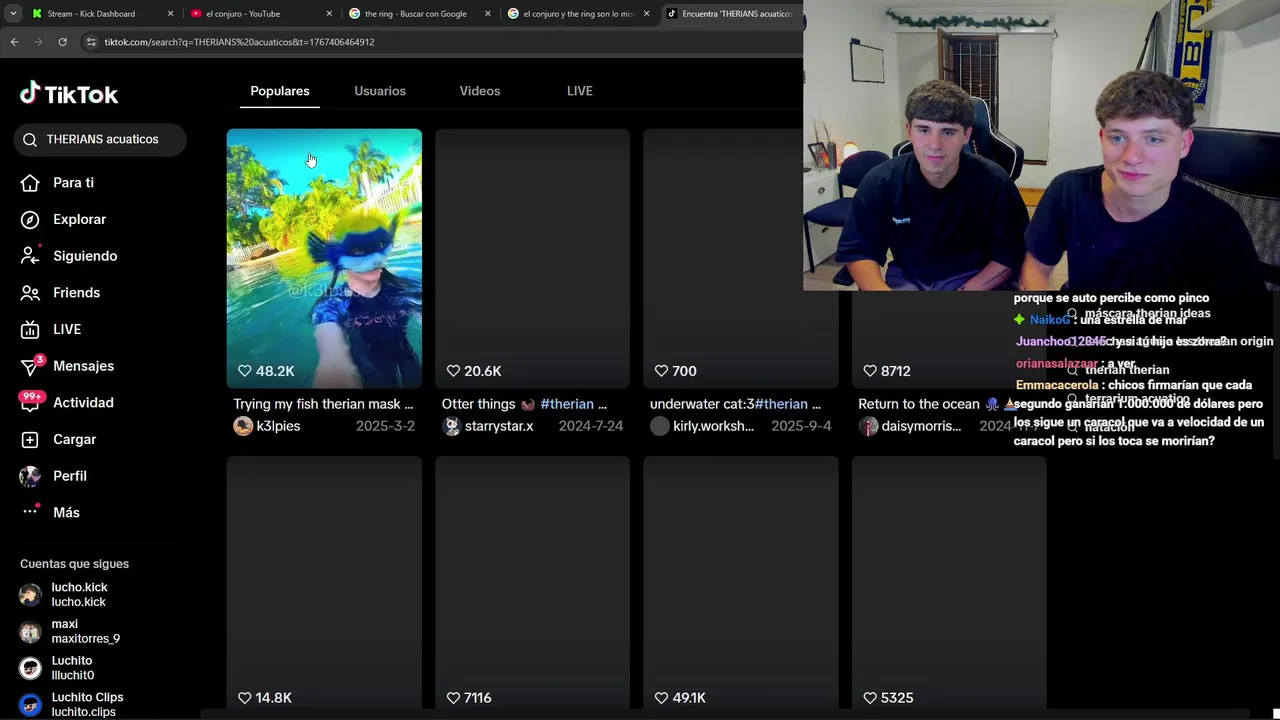Click the heart icon showing 700

pyautogui.click(x=661, y=371)
